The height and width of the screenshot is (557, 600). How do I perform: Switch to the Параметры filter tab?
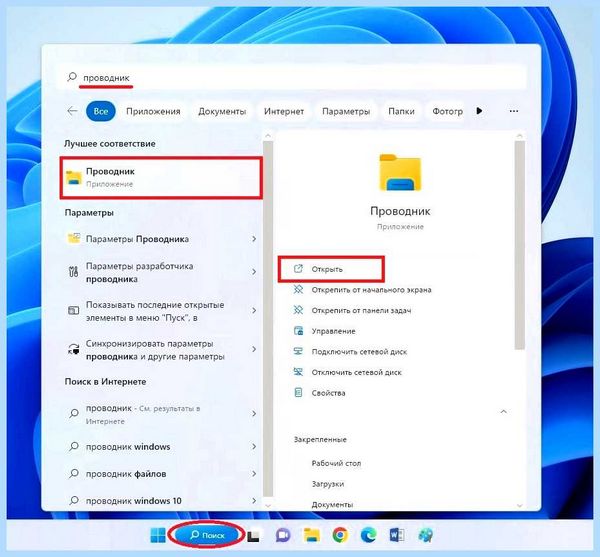pos(346,111)
